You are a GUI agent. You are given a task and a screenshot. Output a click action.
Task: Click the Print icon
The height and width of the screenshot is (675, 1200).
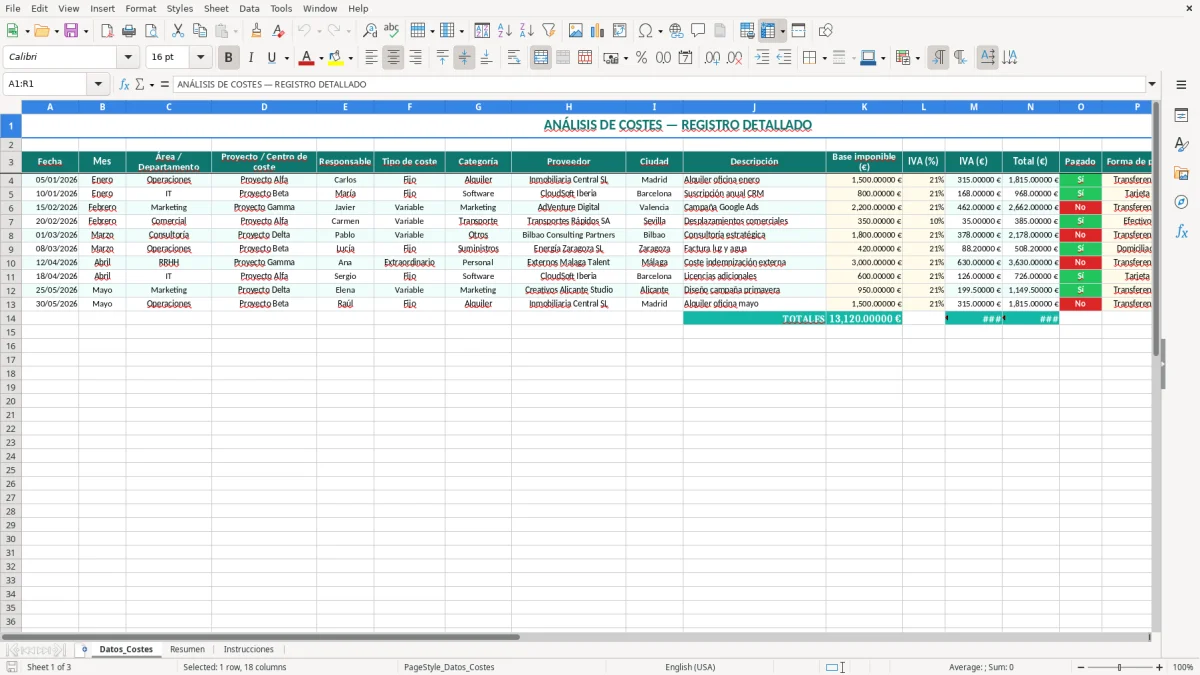[129, 31]
